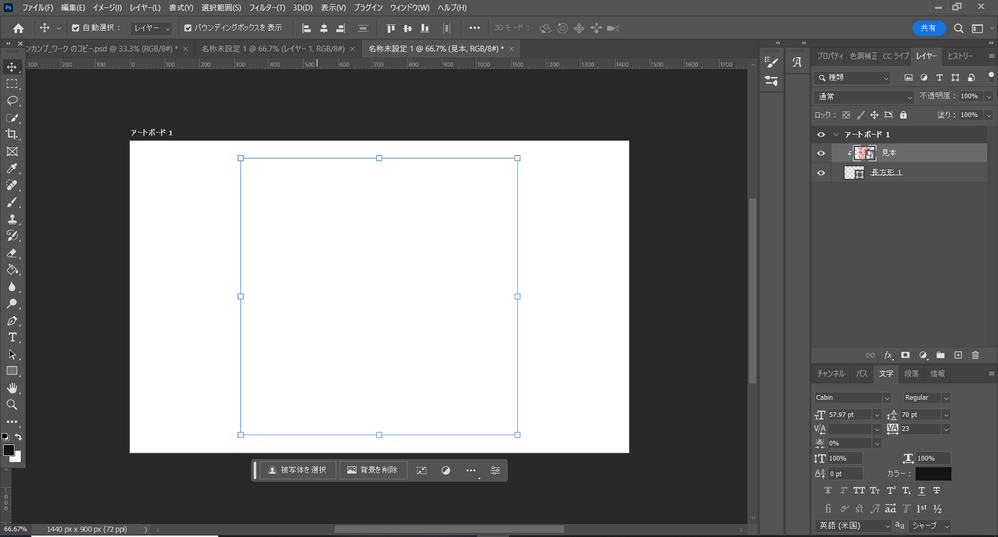Viewport: 998px width, 537px height.
Task: Click the 見本 layer thumbnail
Action: pyautogui.click(x=864, y=153)
